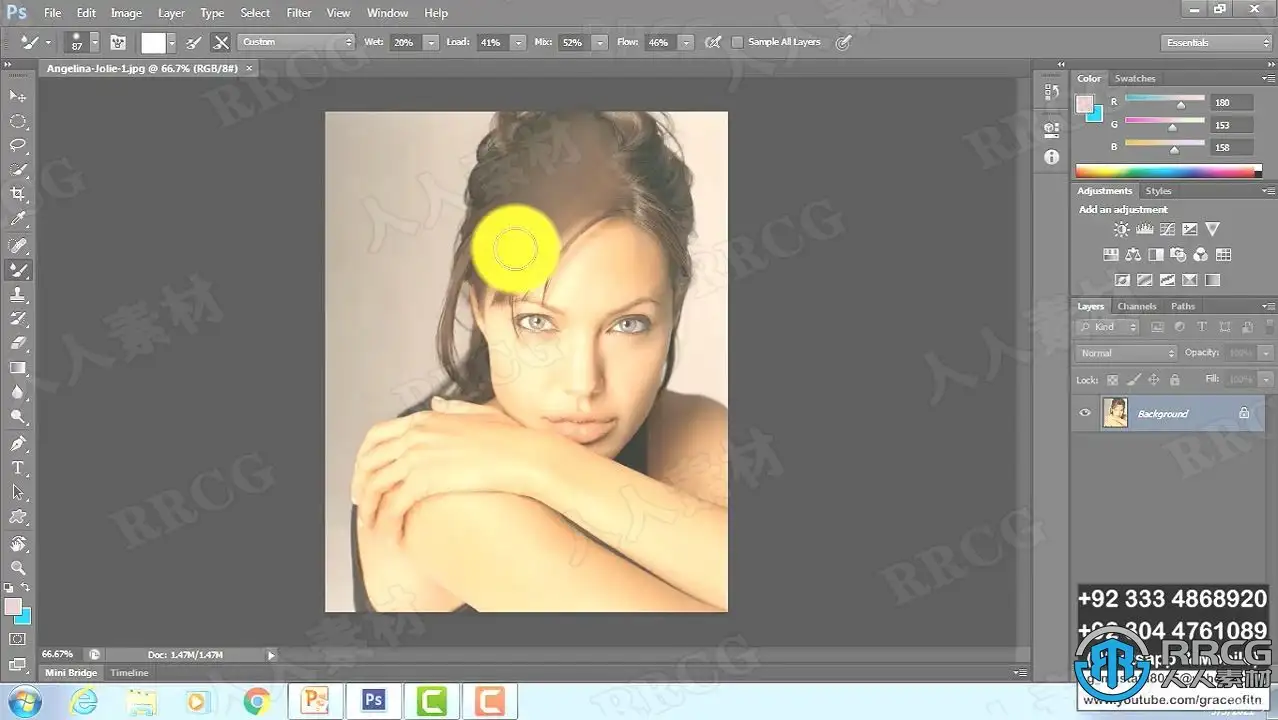Image resolution: width=1278 pixels, height=720 pixels.
Task: Open the Timeline tab
Action: tap(129, 673)
